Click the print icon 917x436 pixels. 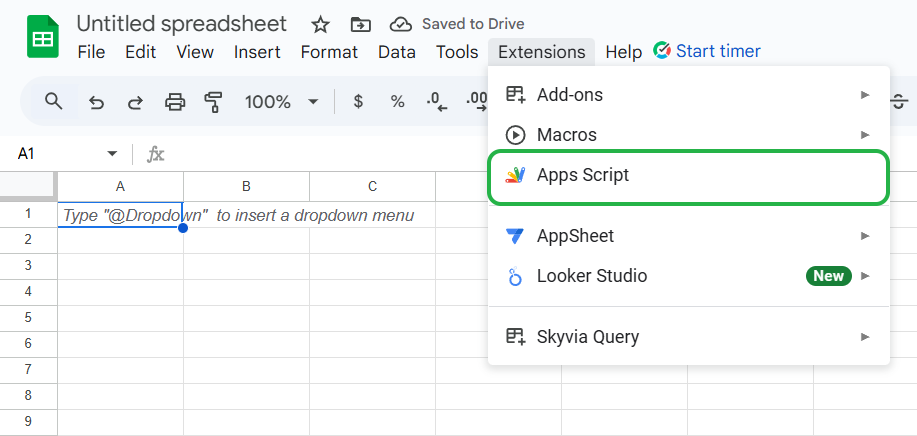pos(175,102)
